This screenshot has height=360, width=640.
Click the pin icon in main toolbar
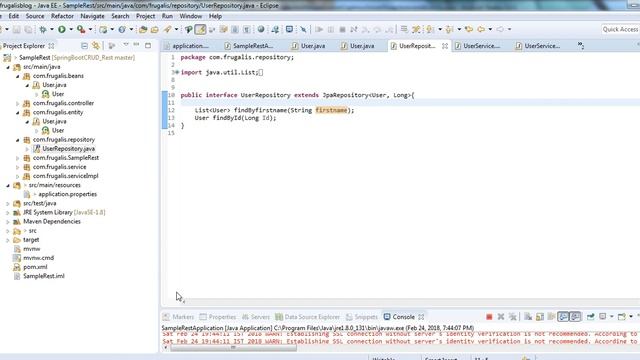click(x=303, y=29)
